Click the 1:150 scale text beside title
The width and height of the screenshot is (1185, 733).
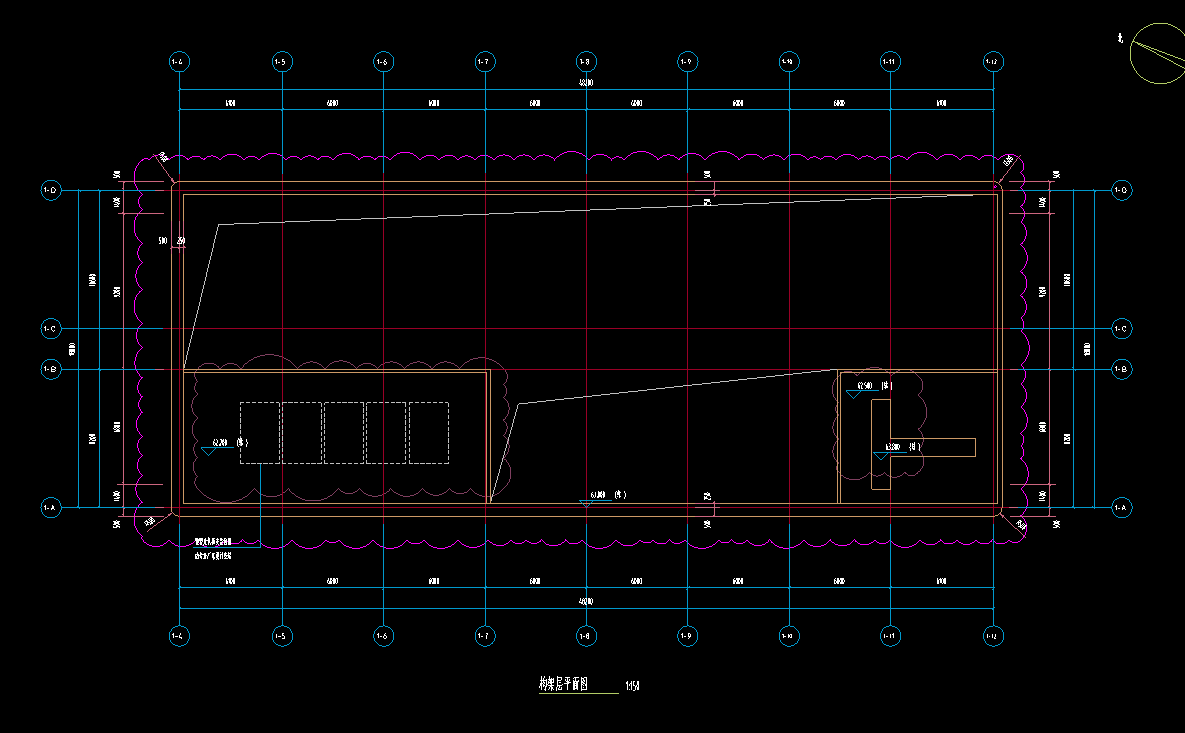click(x=632, y=686)
